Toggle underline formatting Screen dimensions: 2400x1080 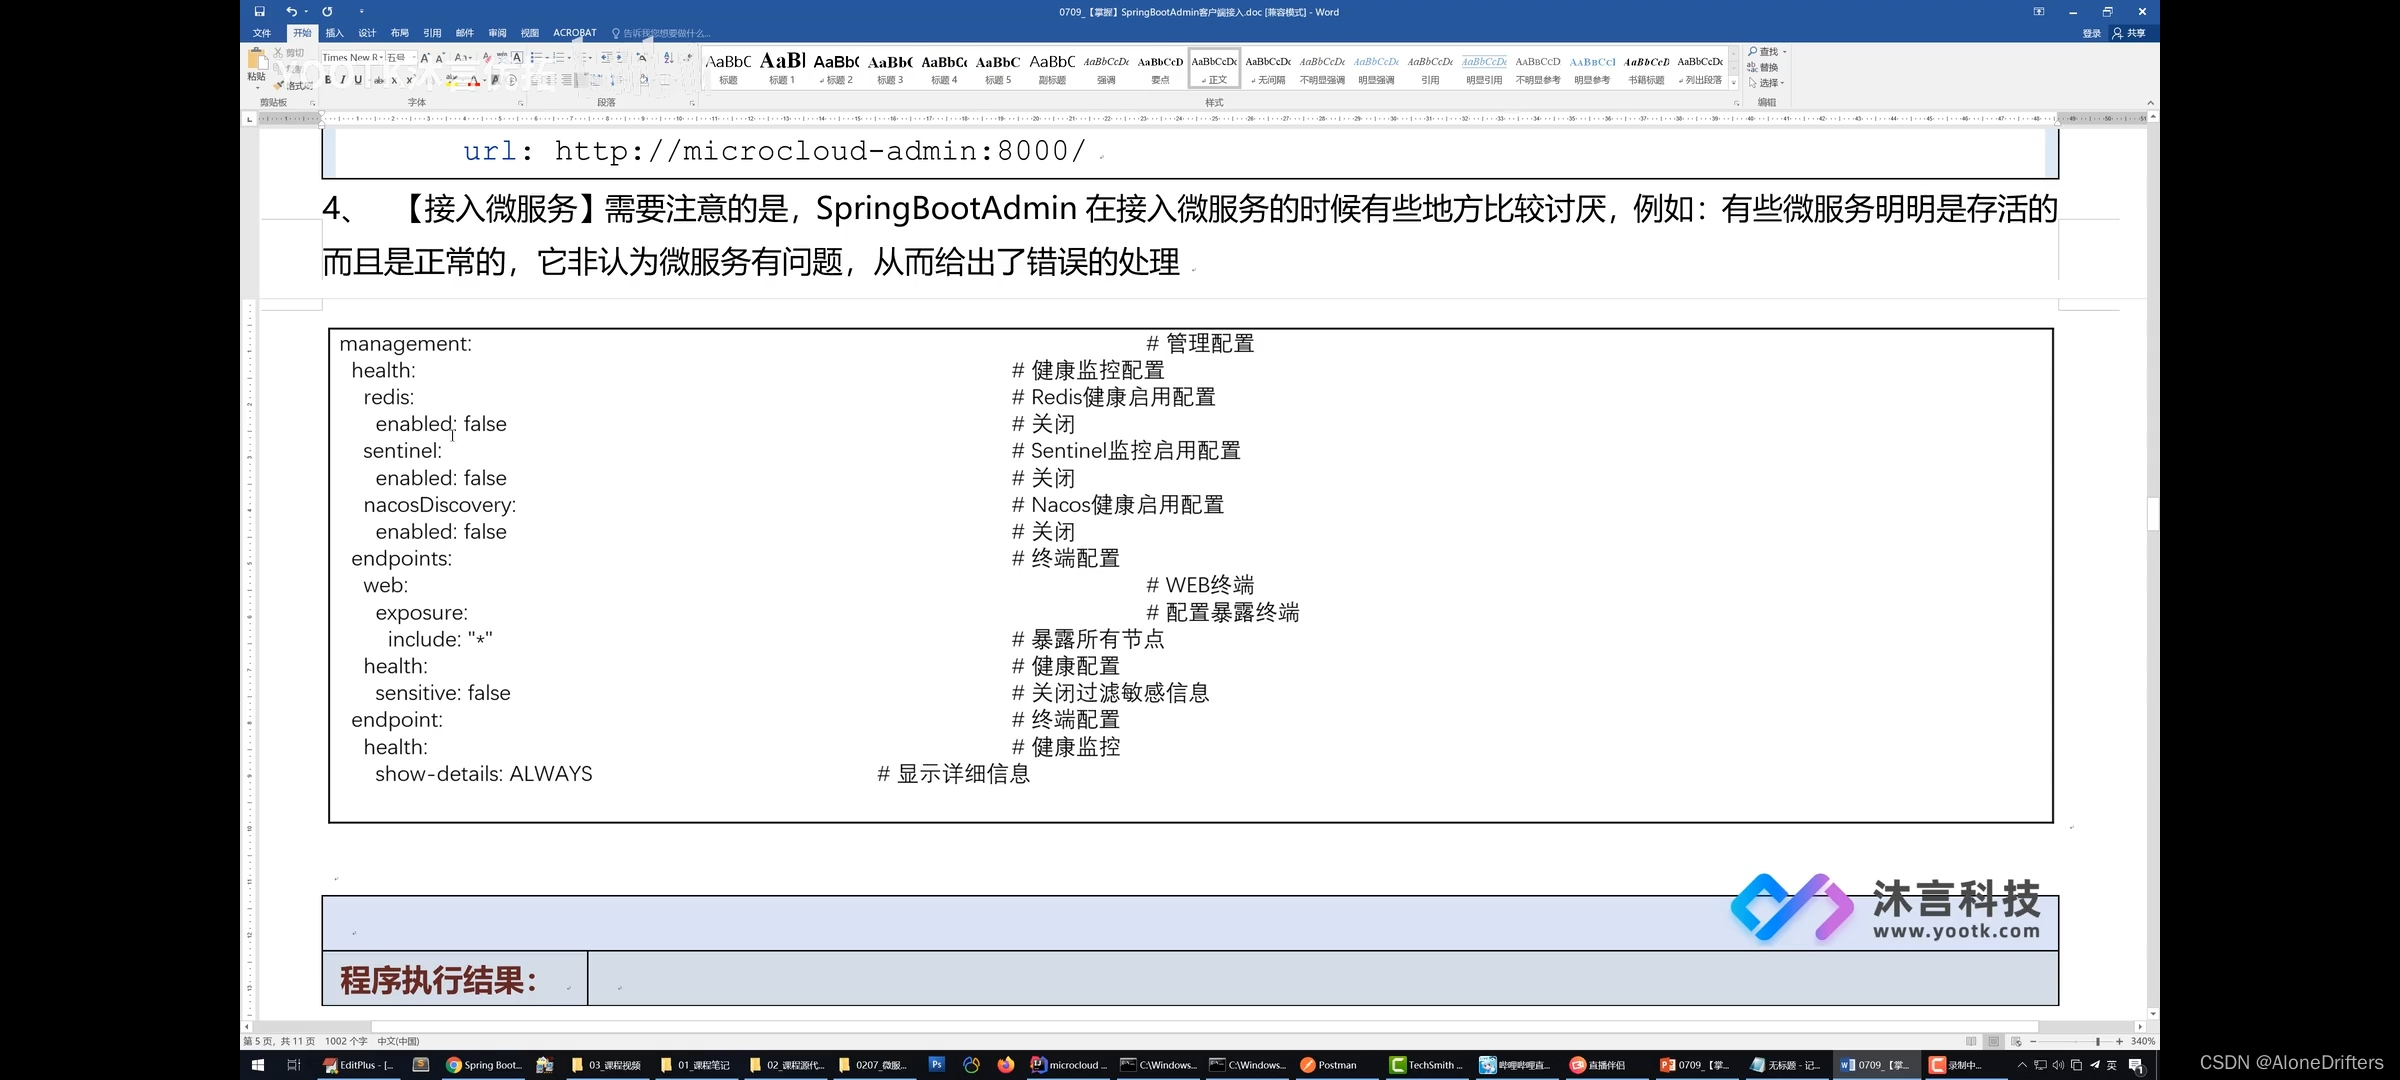click(x=358, y=80)
